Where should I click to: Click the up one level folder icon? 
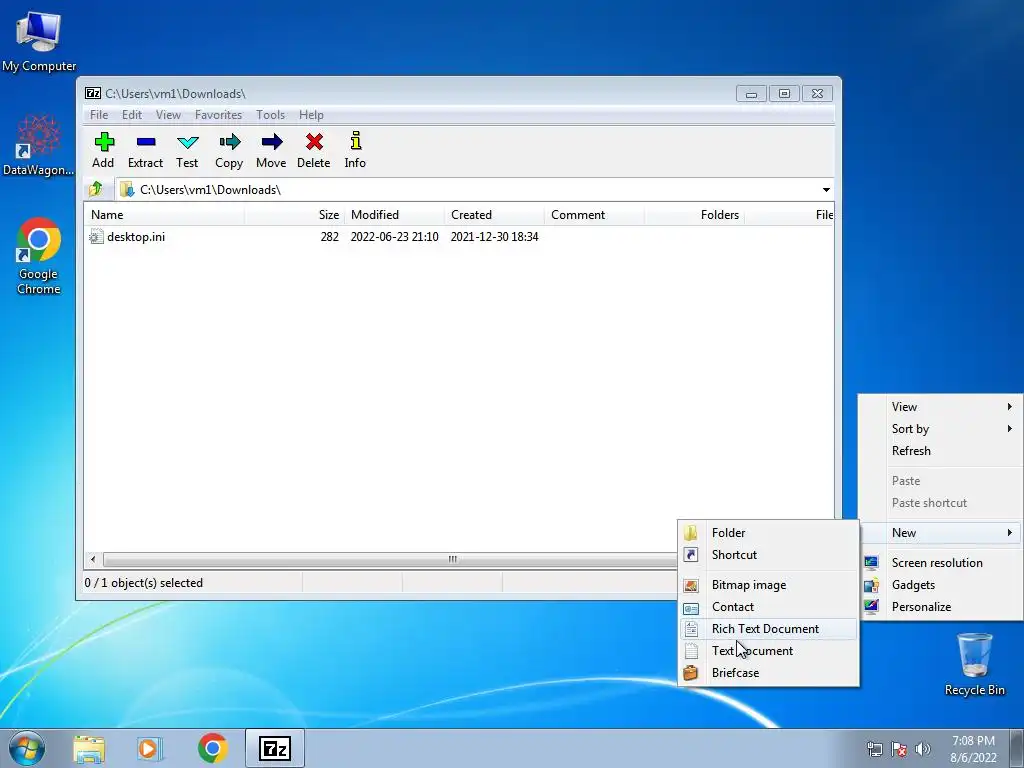tap(96, 189)
